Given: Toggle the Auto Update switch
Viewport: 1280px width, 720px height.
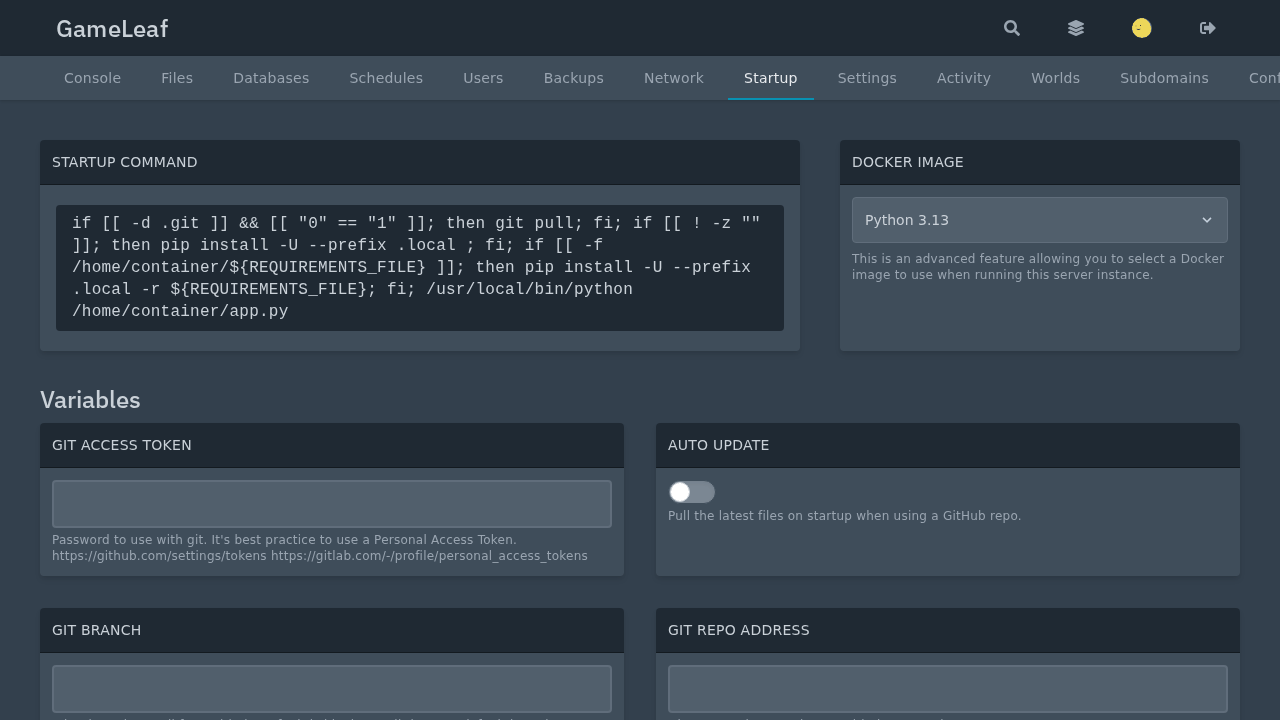Looking at the screenshot, I should click(x=692, y=492).
